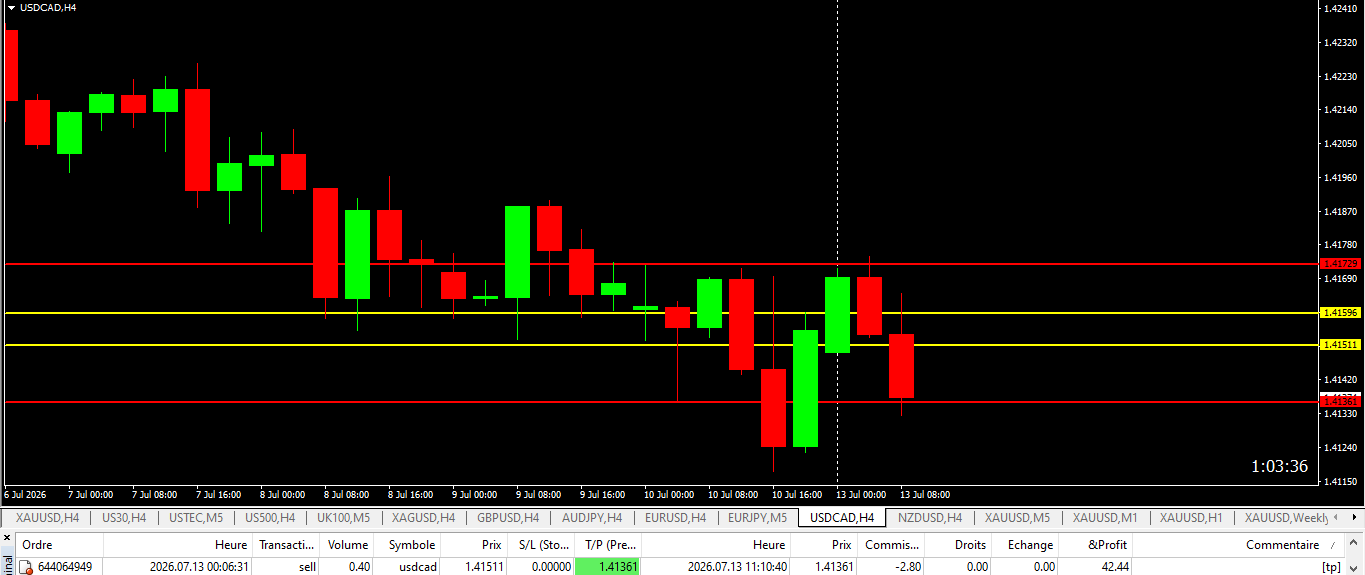Go to the AUDJPY,H4 chart tab
The height and width of the screenshot is (575, 1365).
coord(592,517)
